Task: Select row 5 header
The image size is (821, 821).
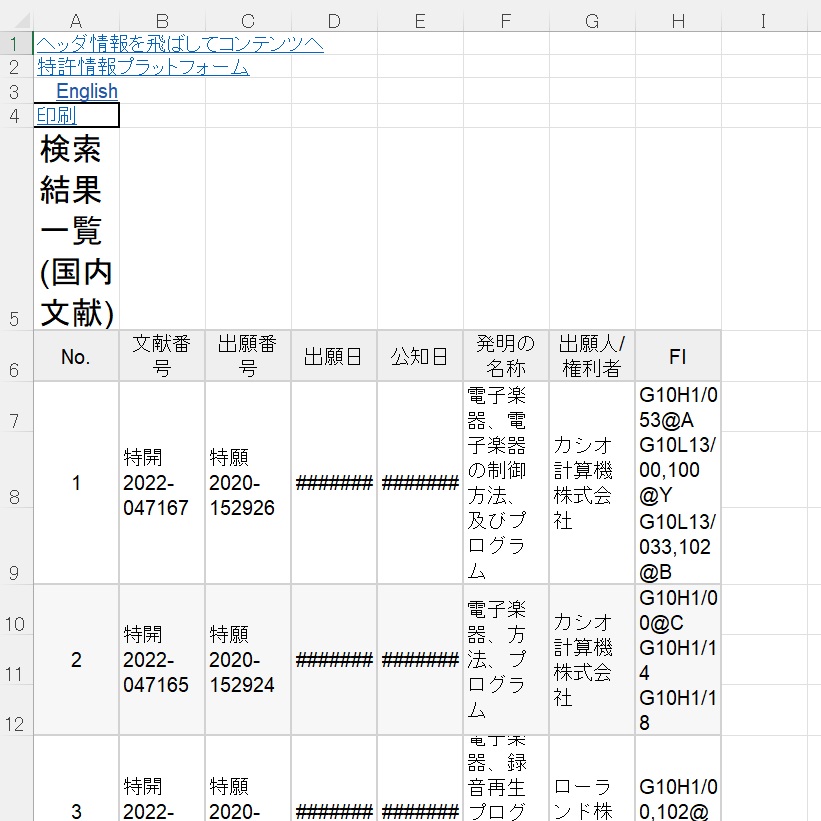Action: click(16, 229)
